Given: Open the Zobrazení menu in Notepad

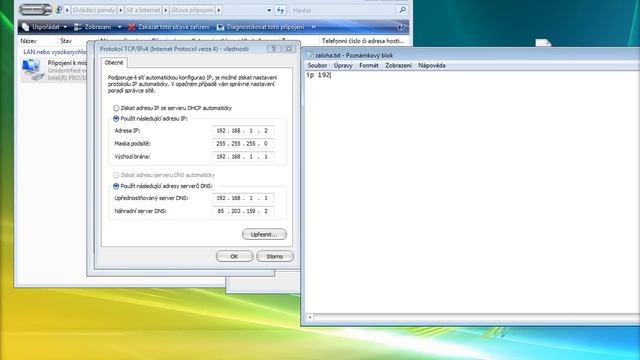Looking at the screenshot, I should pyautogui.click(x=398, y=65).
